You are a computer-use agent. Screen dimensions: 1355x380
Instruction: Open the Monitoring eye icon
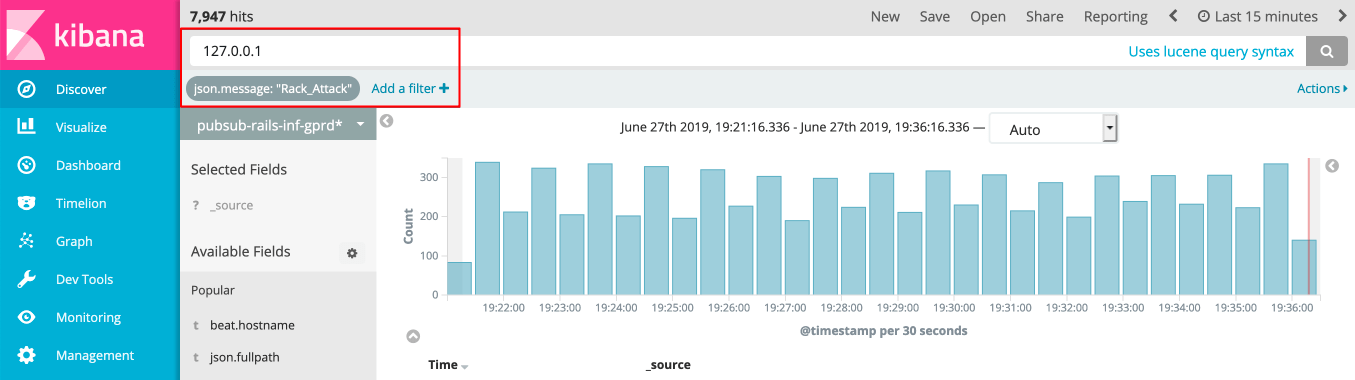27,317
